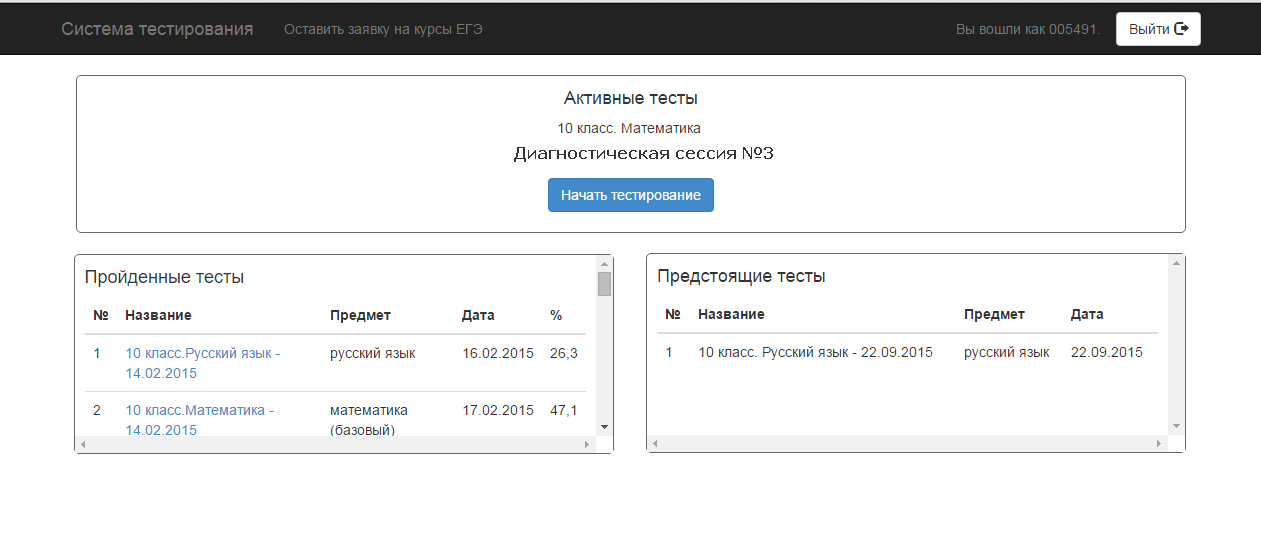Click right arrow of completed tests horizontal scrollbar
The image size is (1261, 544).
coord(588,444)
